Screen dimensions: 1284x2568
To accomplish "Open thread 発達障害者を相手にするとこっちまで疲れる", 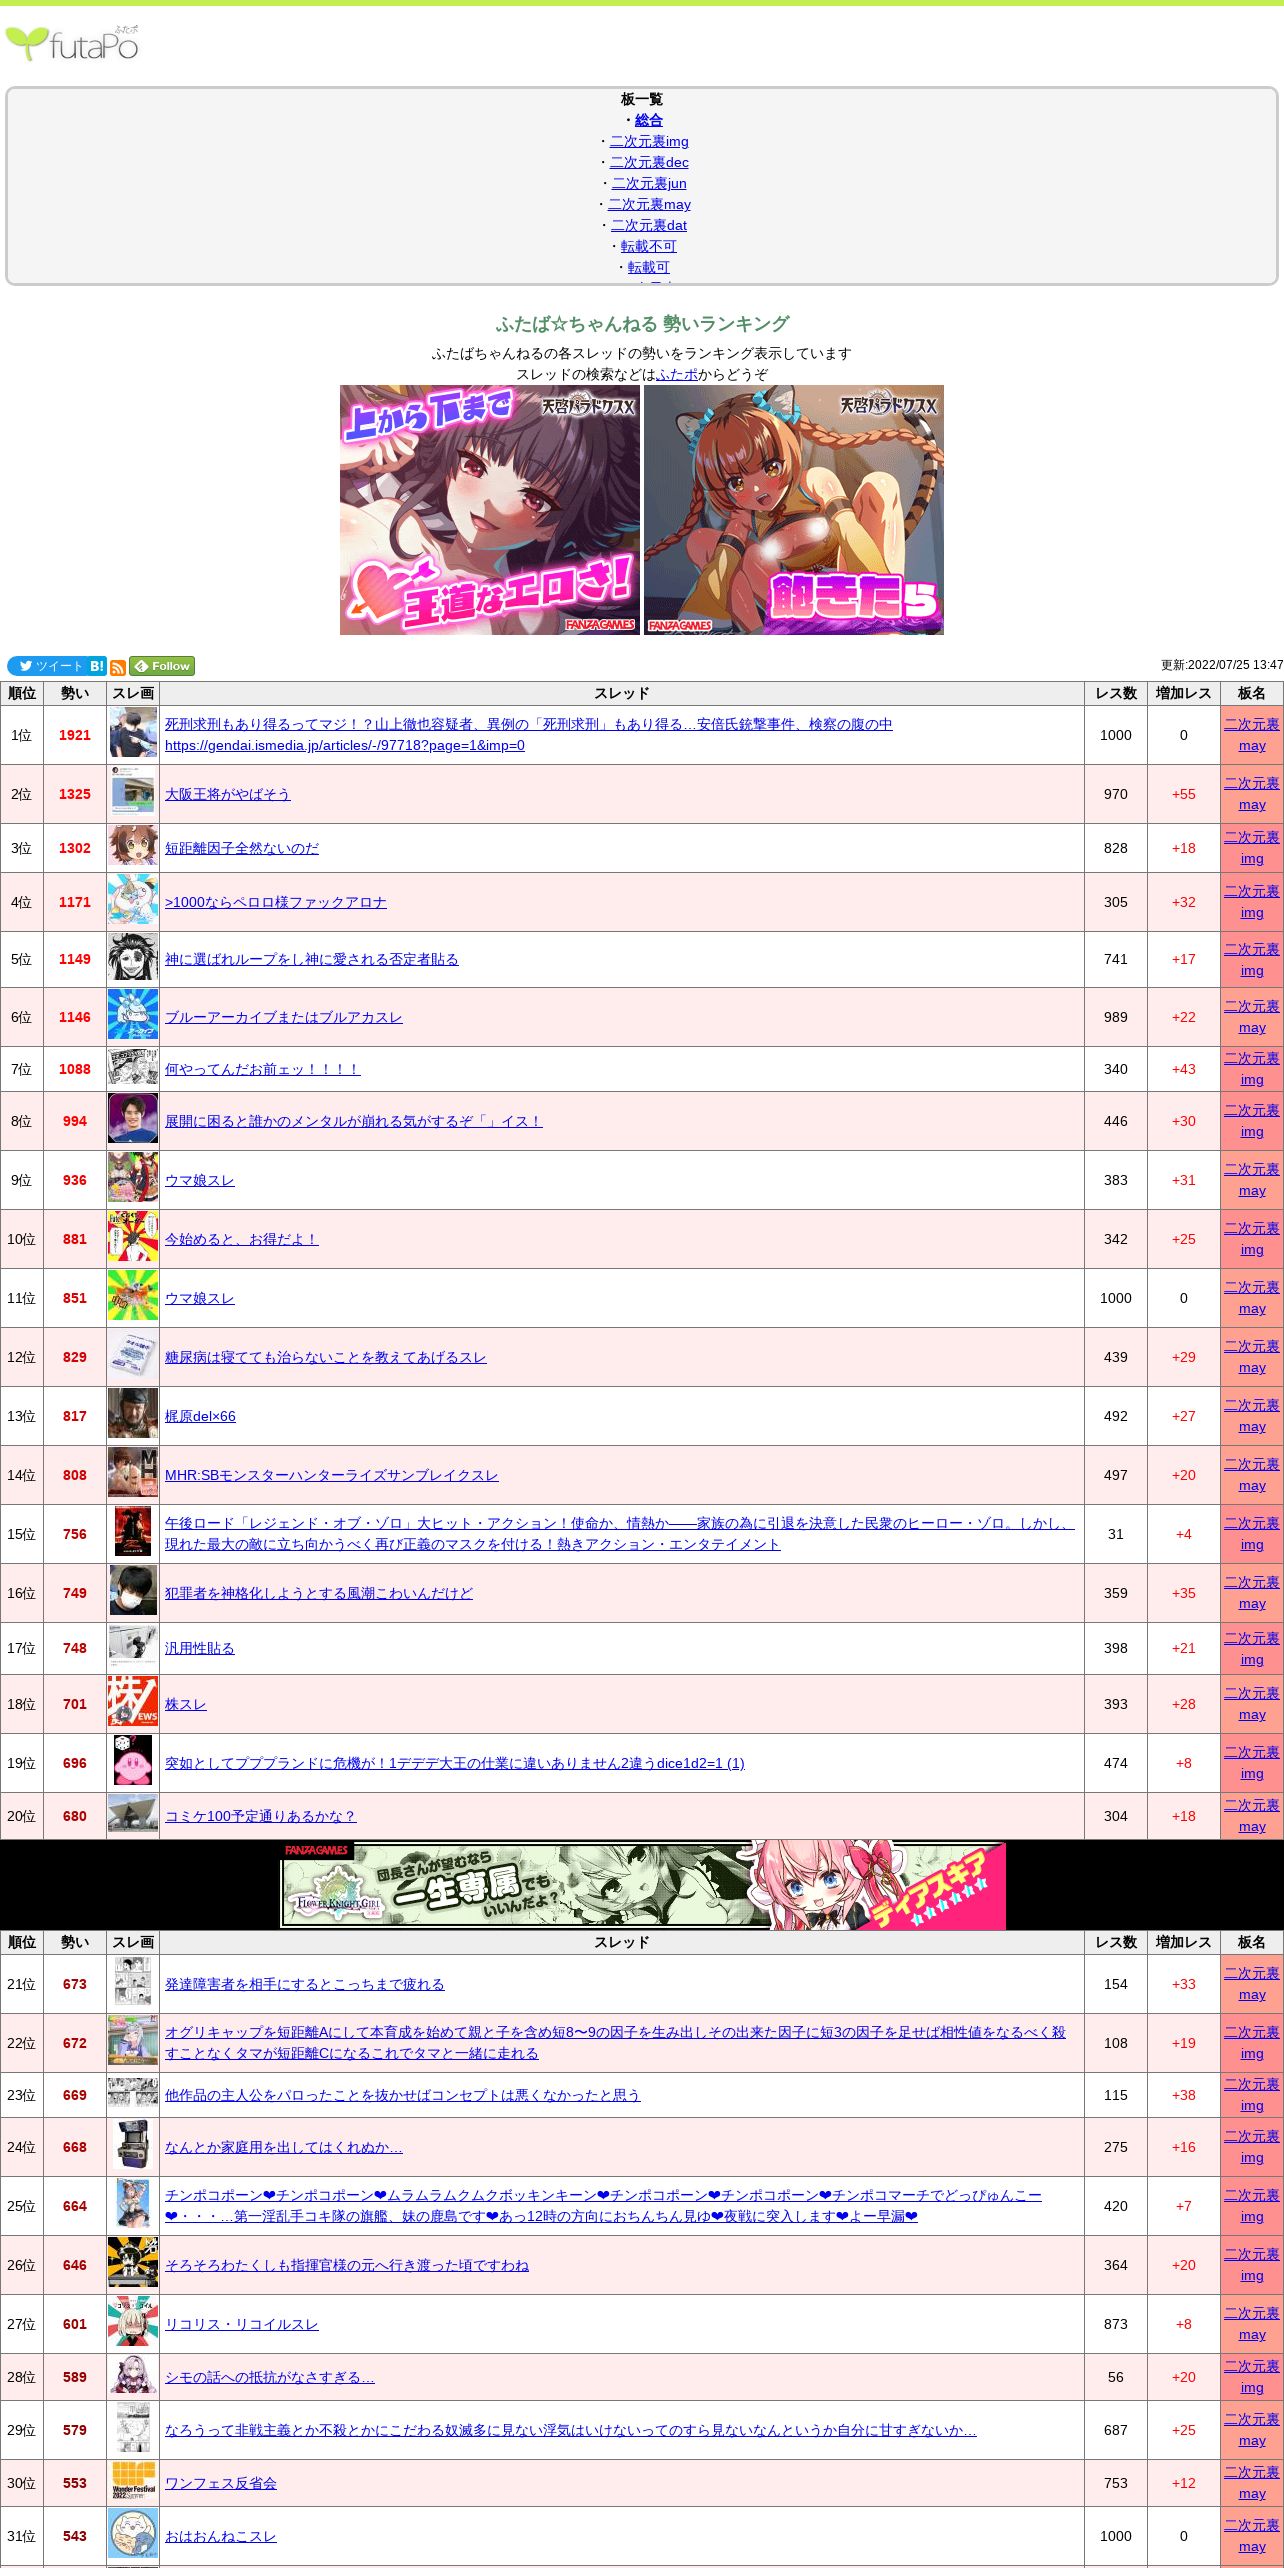I will tap(304, 1984).
